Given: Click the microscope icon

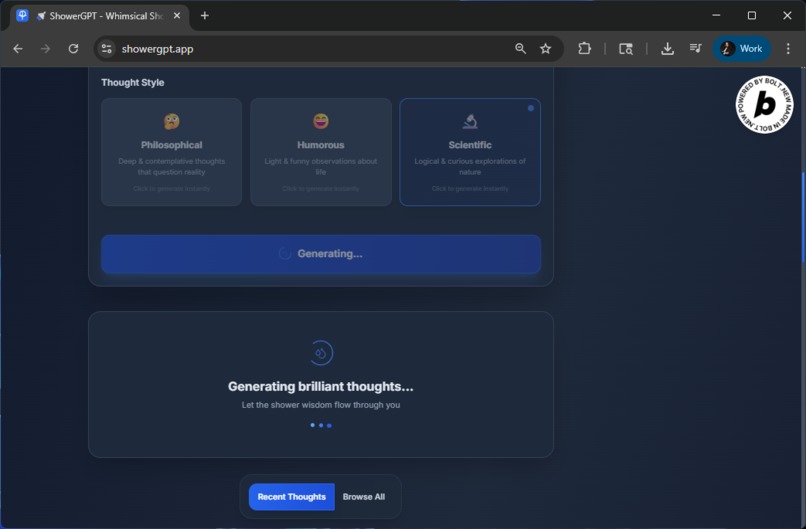Looking at the screenshot, I should [x=470, y=121].
